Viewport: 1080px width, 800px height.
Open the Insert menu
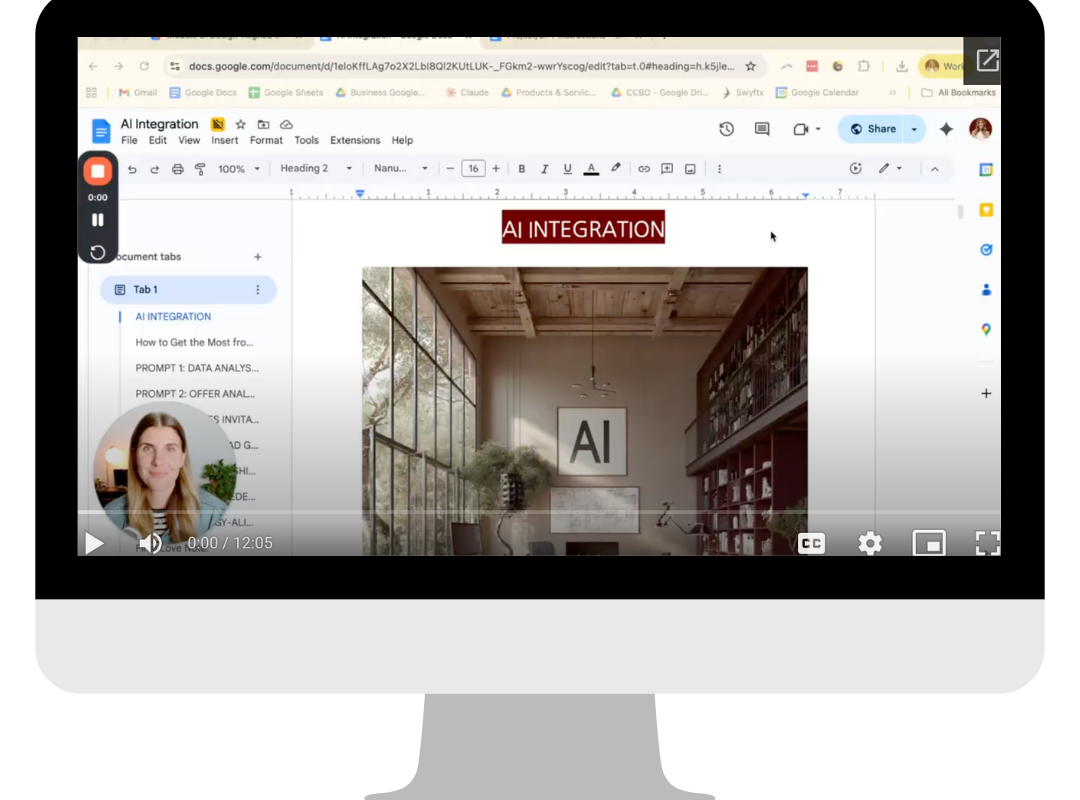point(225,140)
